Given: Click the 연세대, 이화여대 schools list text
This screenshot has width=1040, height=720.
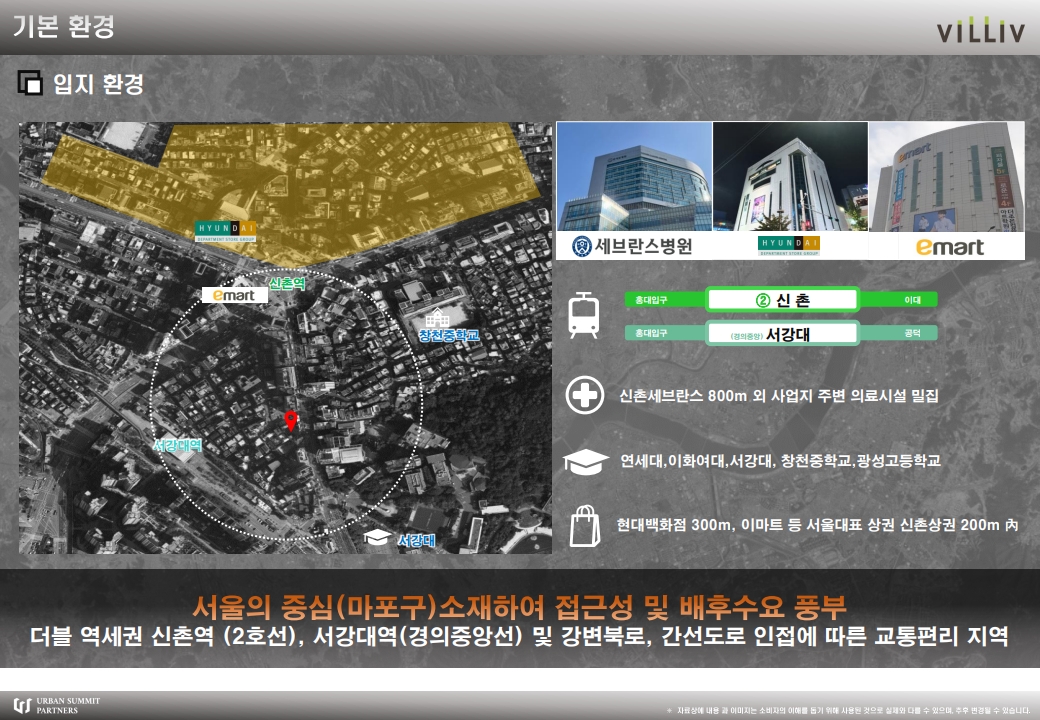Looking at the screenshot, I should click(780, 460).
